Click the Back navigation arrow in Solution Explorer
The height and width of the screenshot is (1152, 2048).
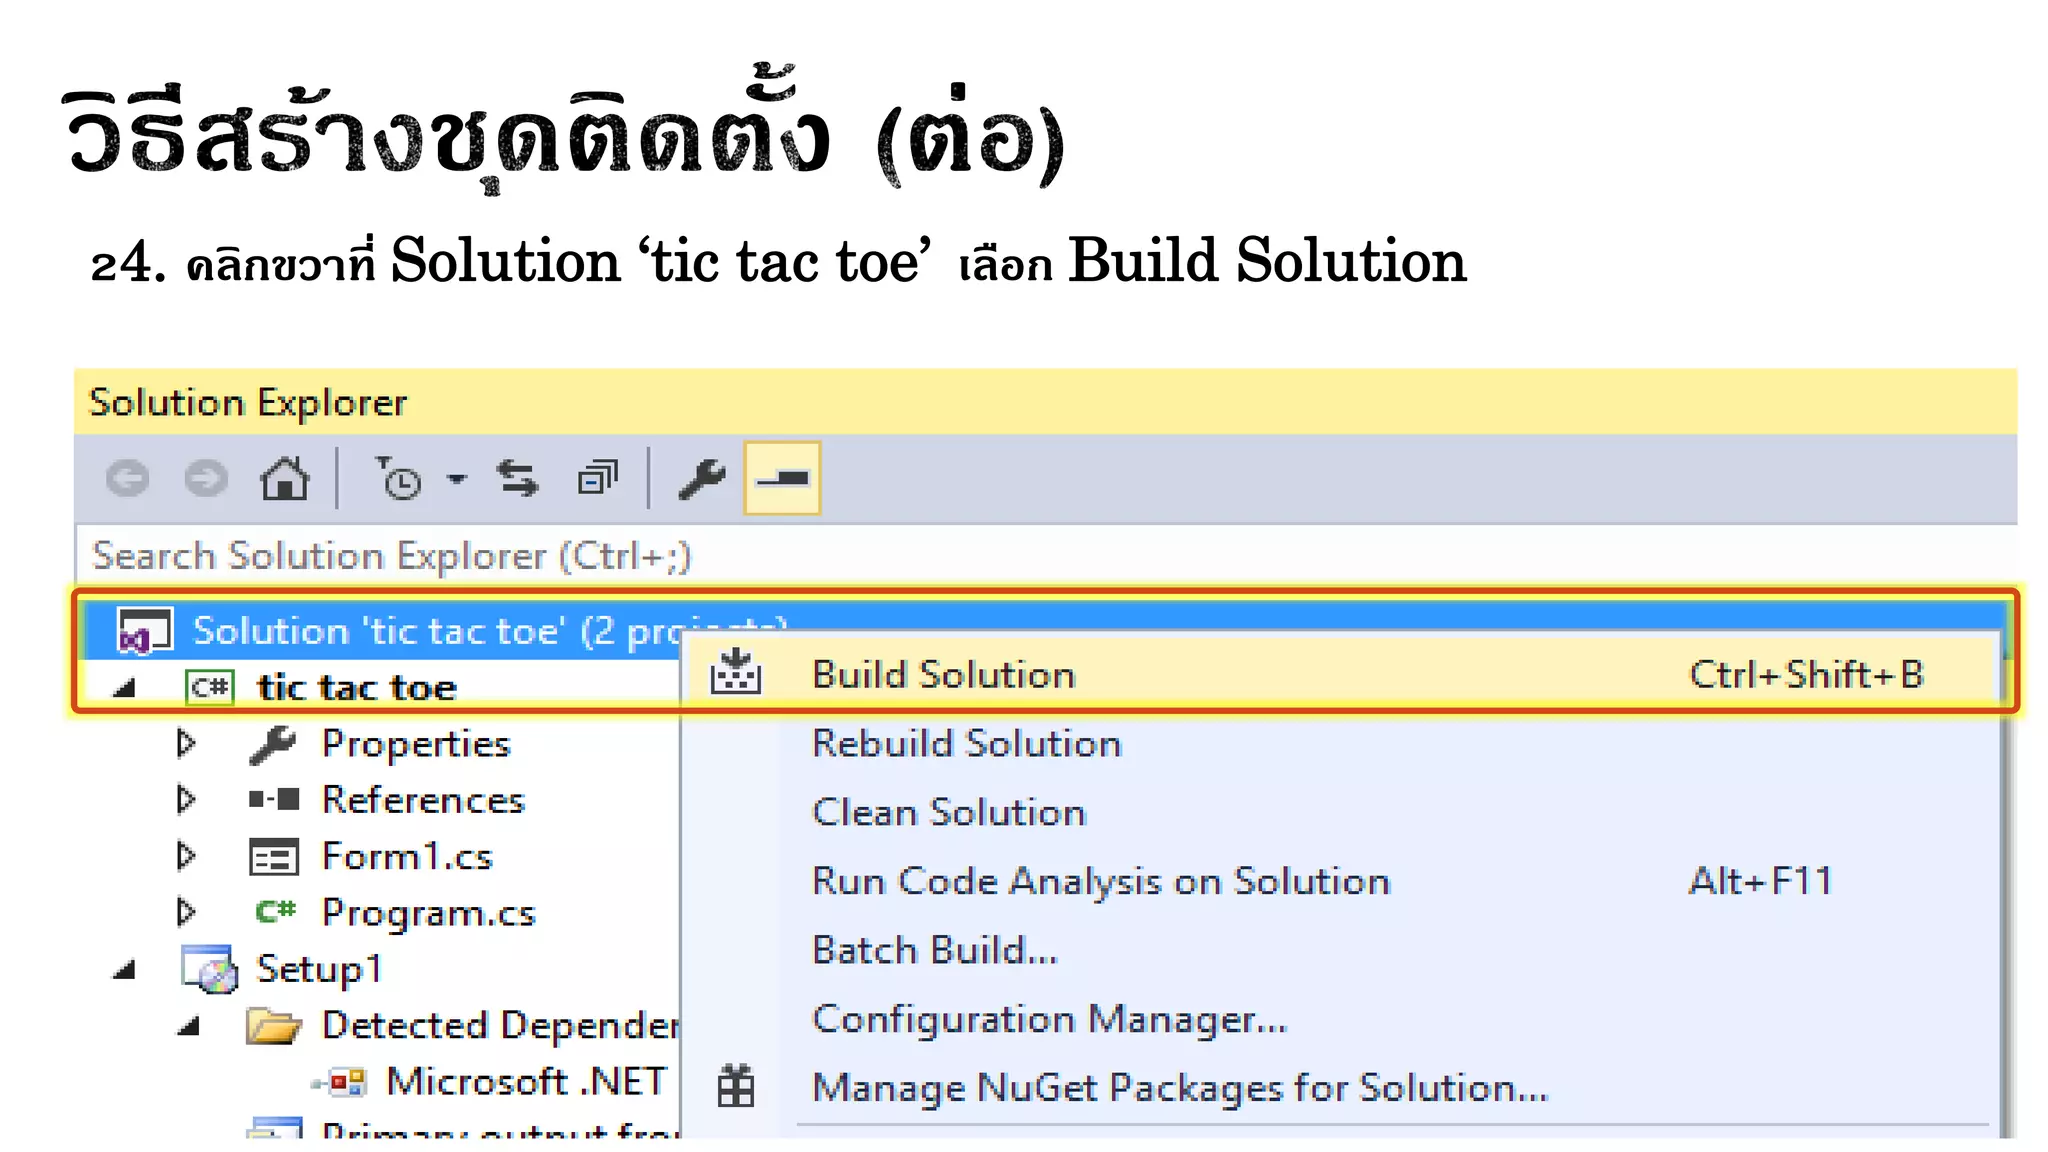click(x=127, y=479)
